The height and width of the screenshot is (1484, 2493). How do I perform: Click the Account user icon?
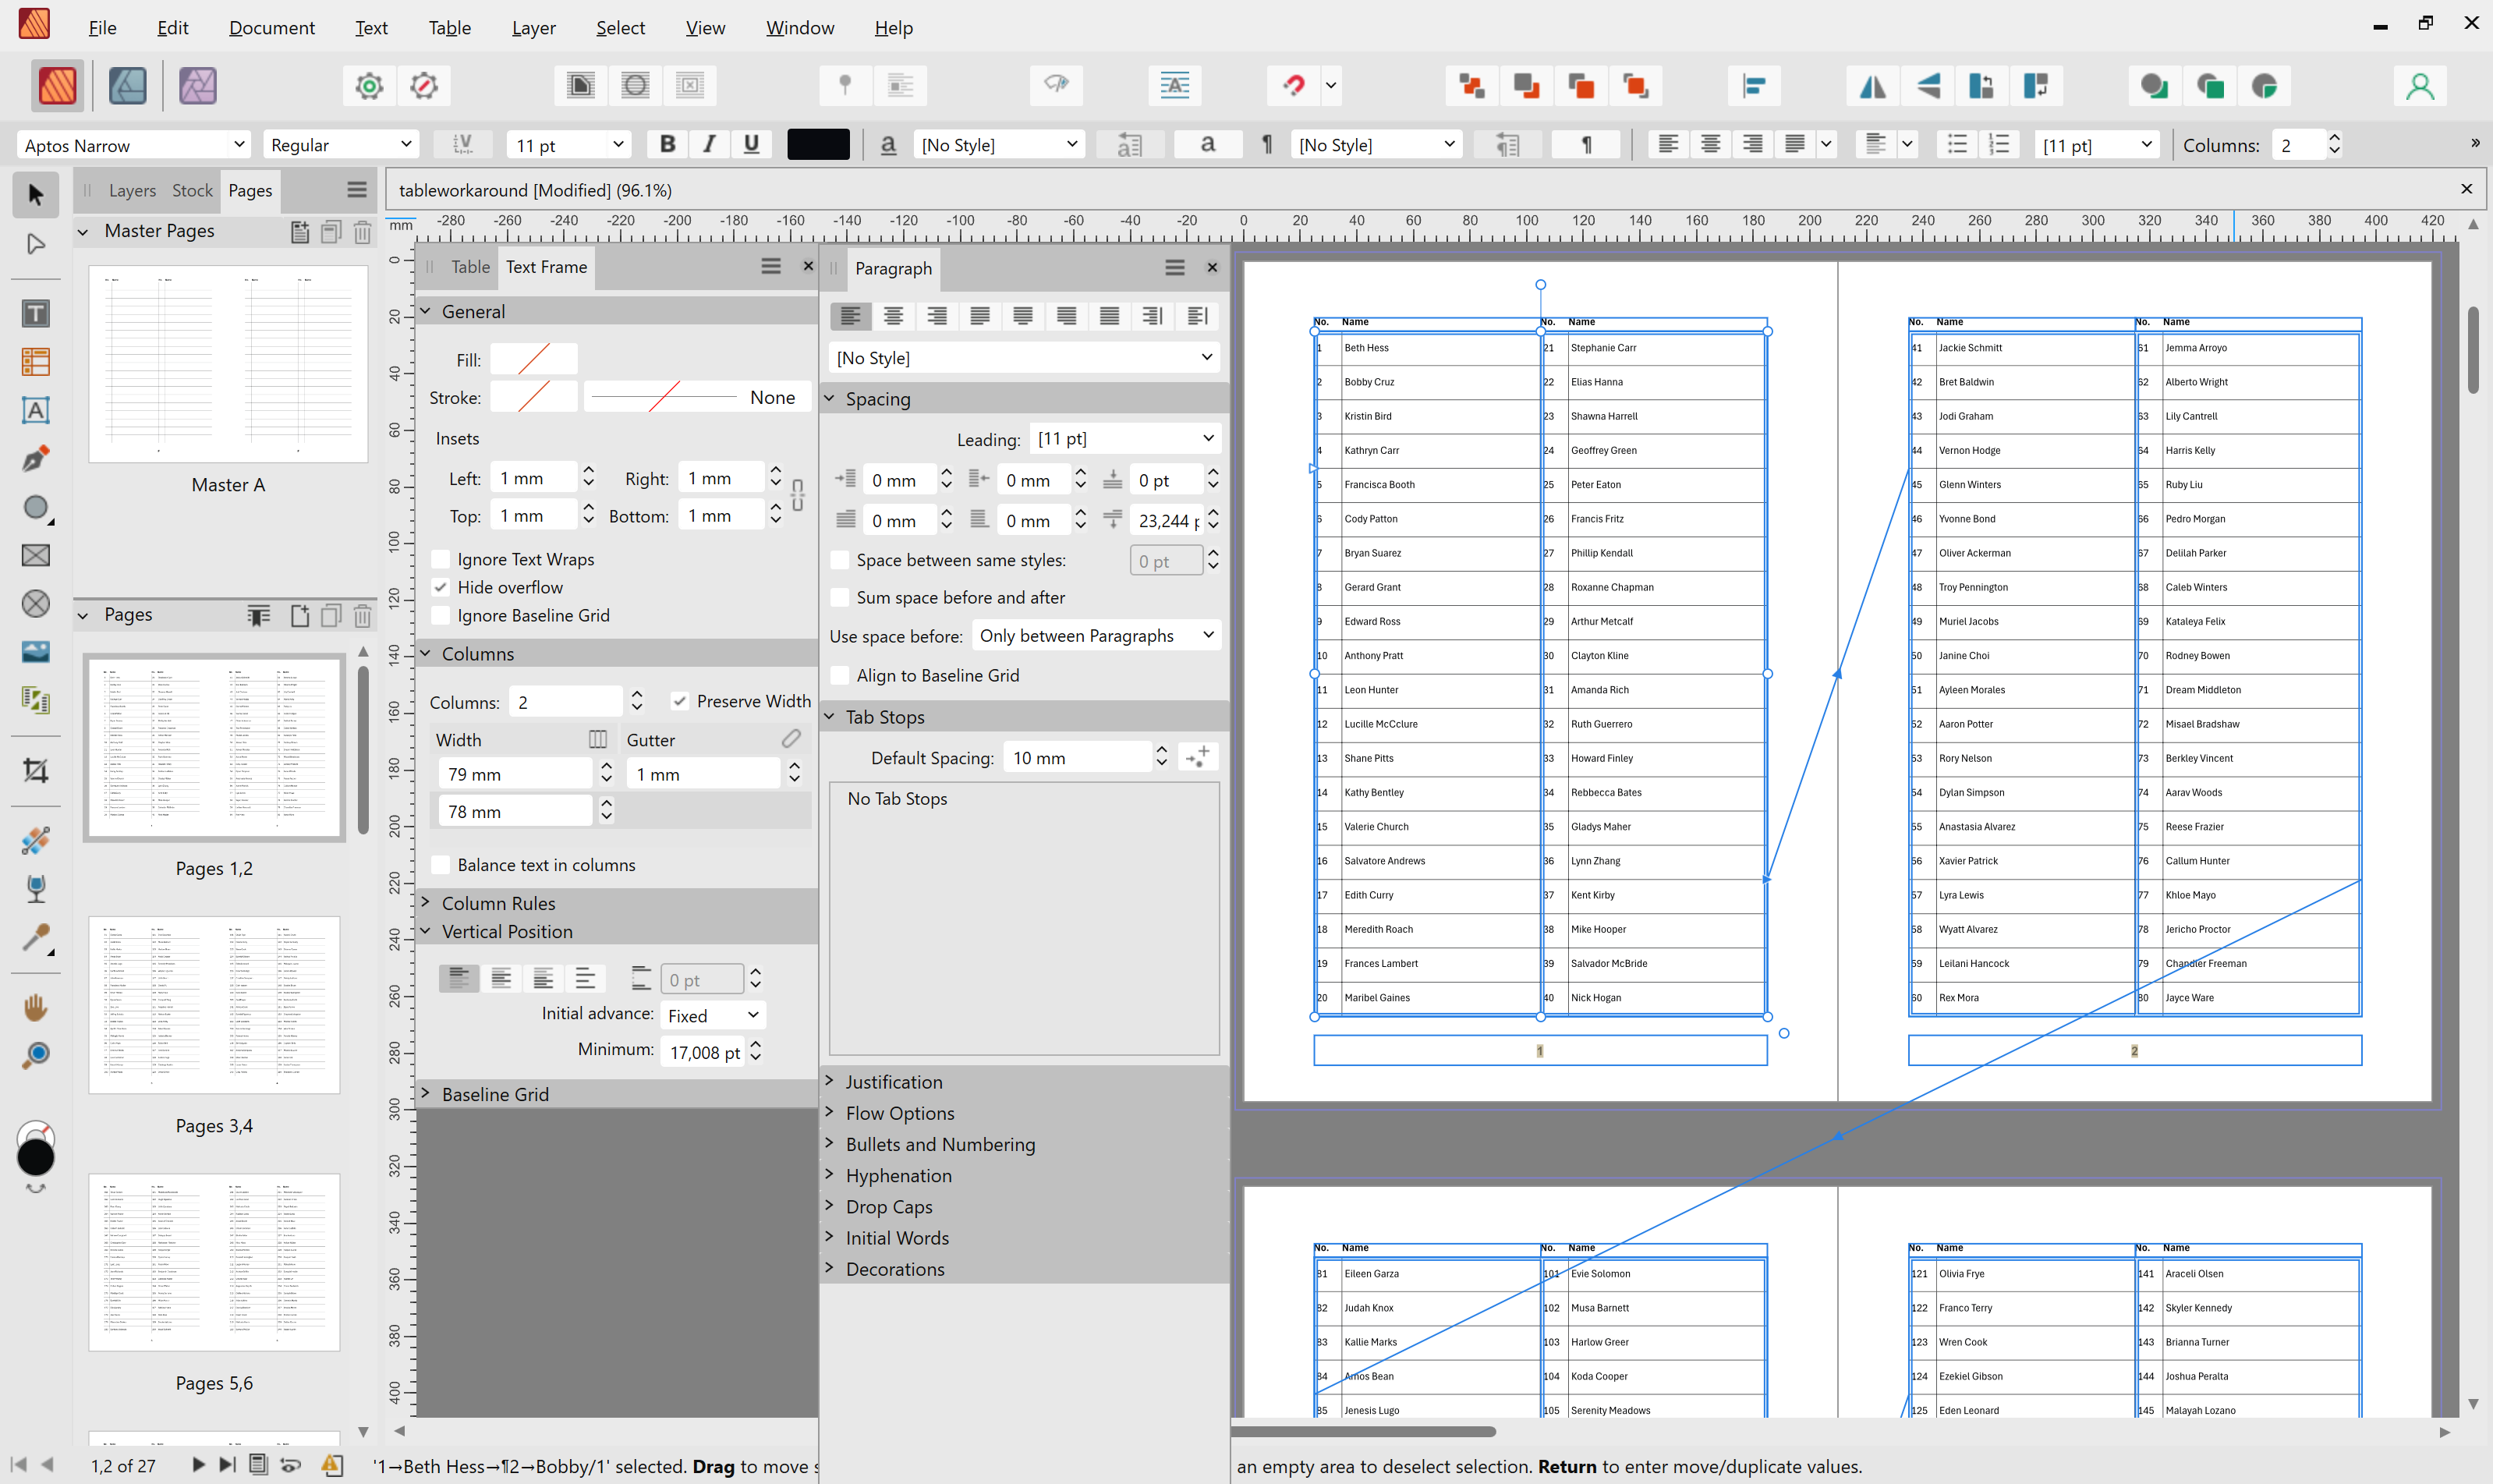click(x=2420, y=86)
